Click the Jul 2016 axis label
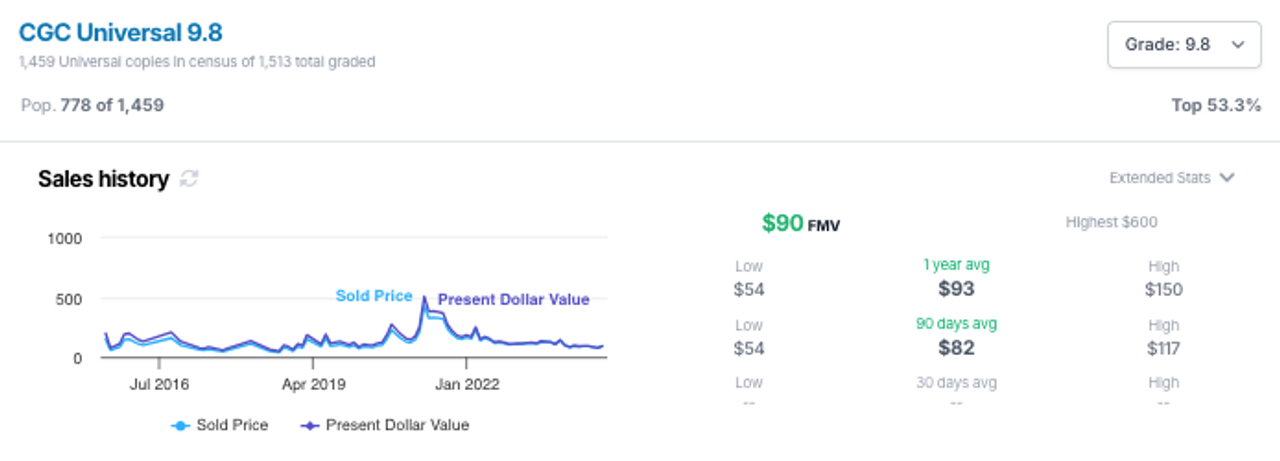Viewport: 1280px width, 461px height. click(x=159, y=383)
